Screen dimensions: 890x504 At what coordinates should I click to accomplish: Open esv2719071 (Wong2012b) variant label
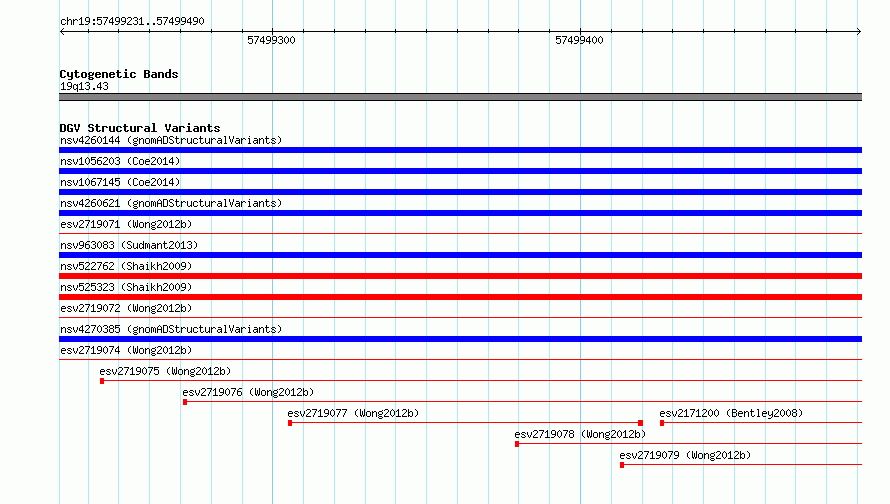coord(126,224)
